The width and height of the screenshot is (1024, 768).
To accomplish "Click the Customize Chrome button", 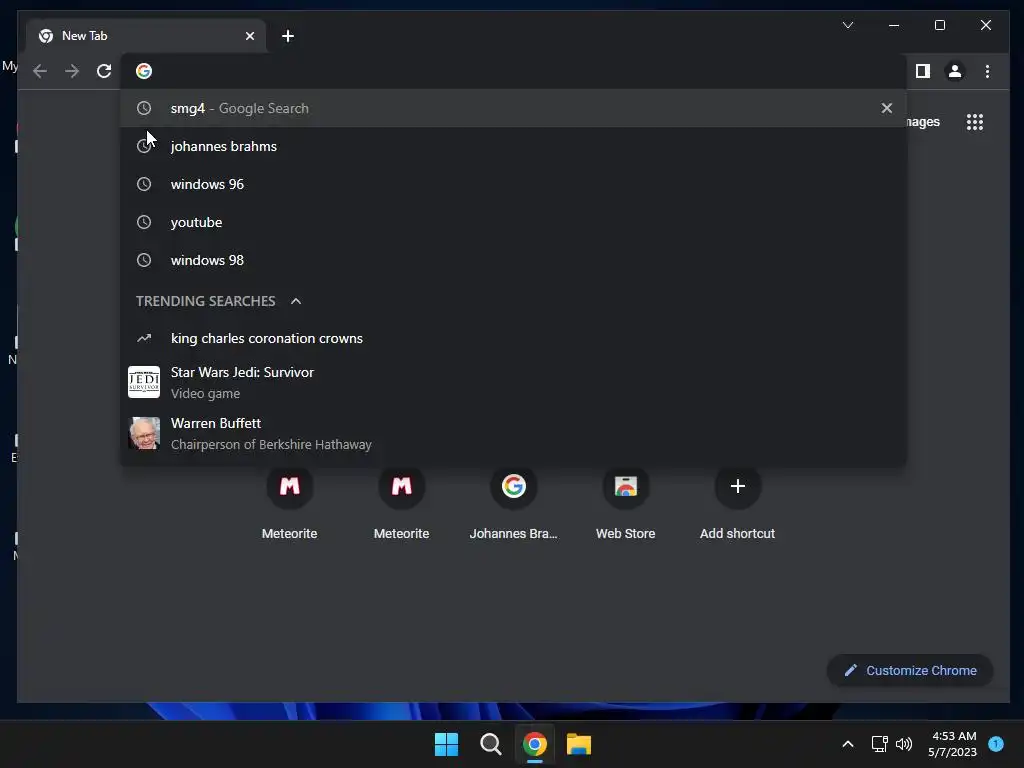I will coord(910,670).
